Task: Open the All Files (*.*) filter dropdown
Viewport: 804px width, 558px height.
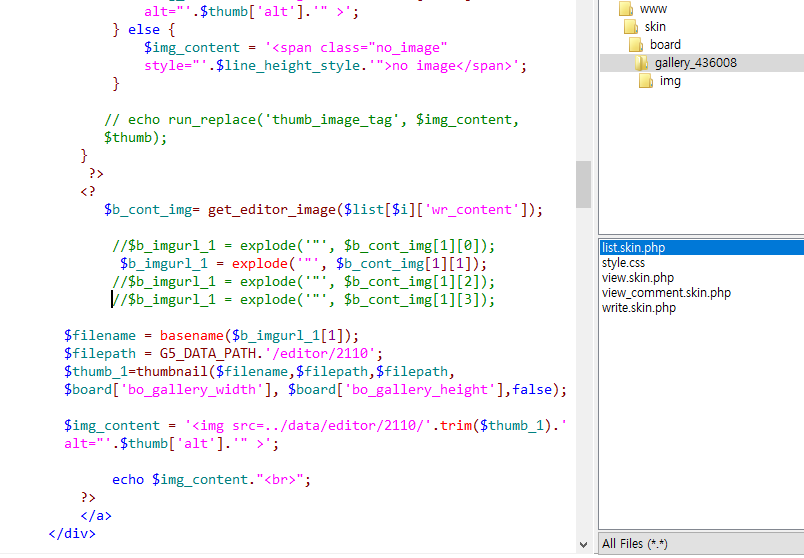Action: [700, 543]
